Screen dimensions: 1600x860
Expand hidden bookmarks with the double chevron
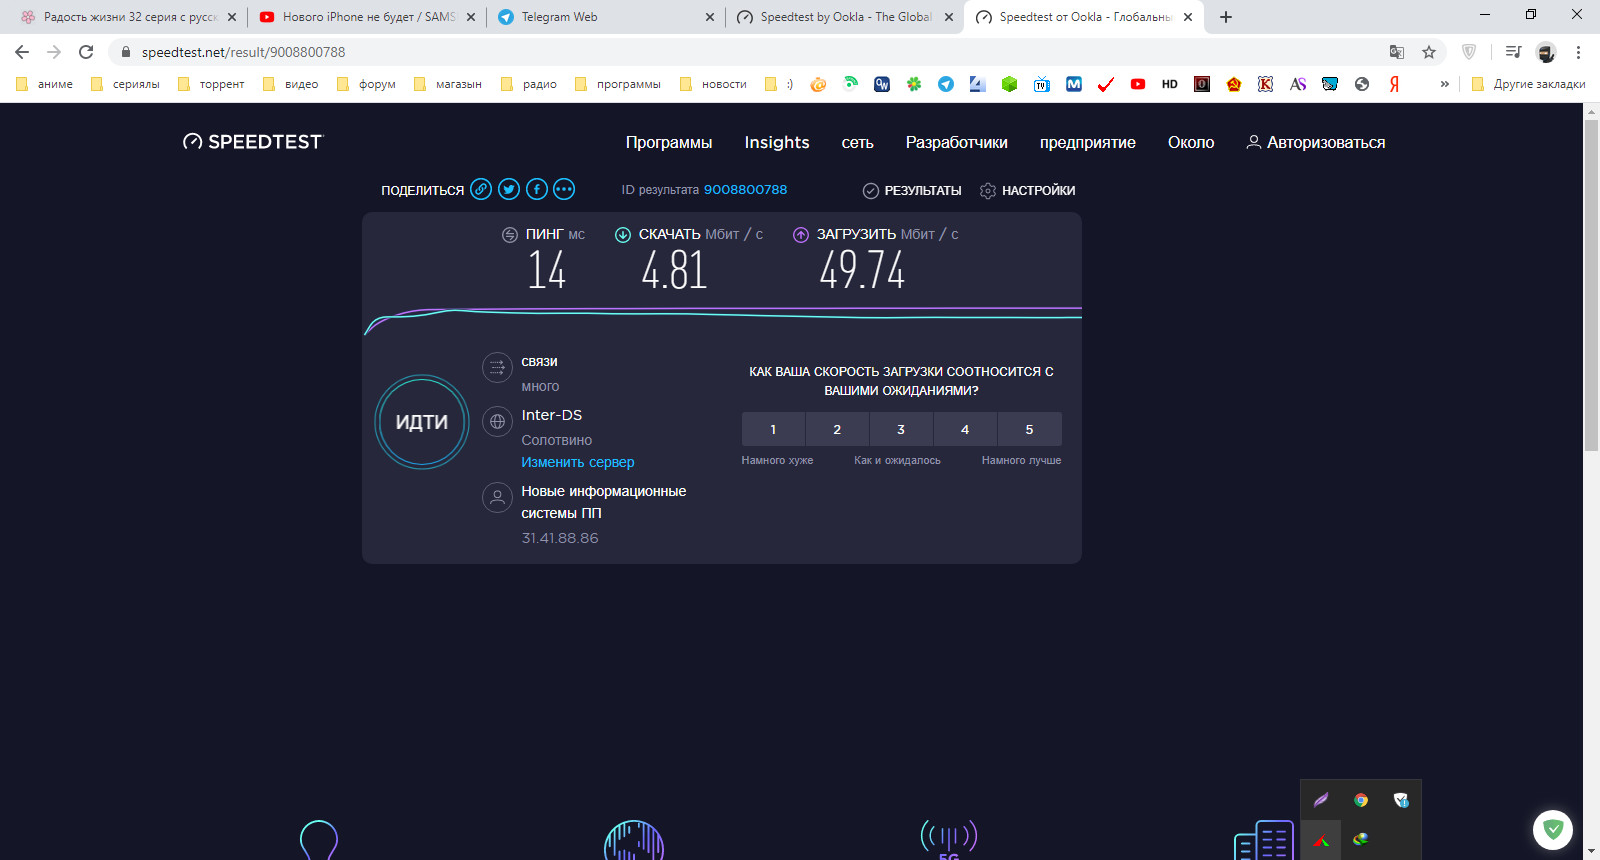pyautogui.click(x=1444, y=84)
